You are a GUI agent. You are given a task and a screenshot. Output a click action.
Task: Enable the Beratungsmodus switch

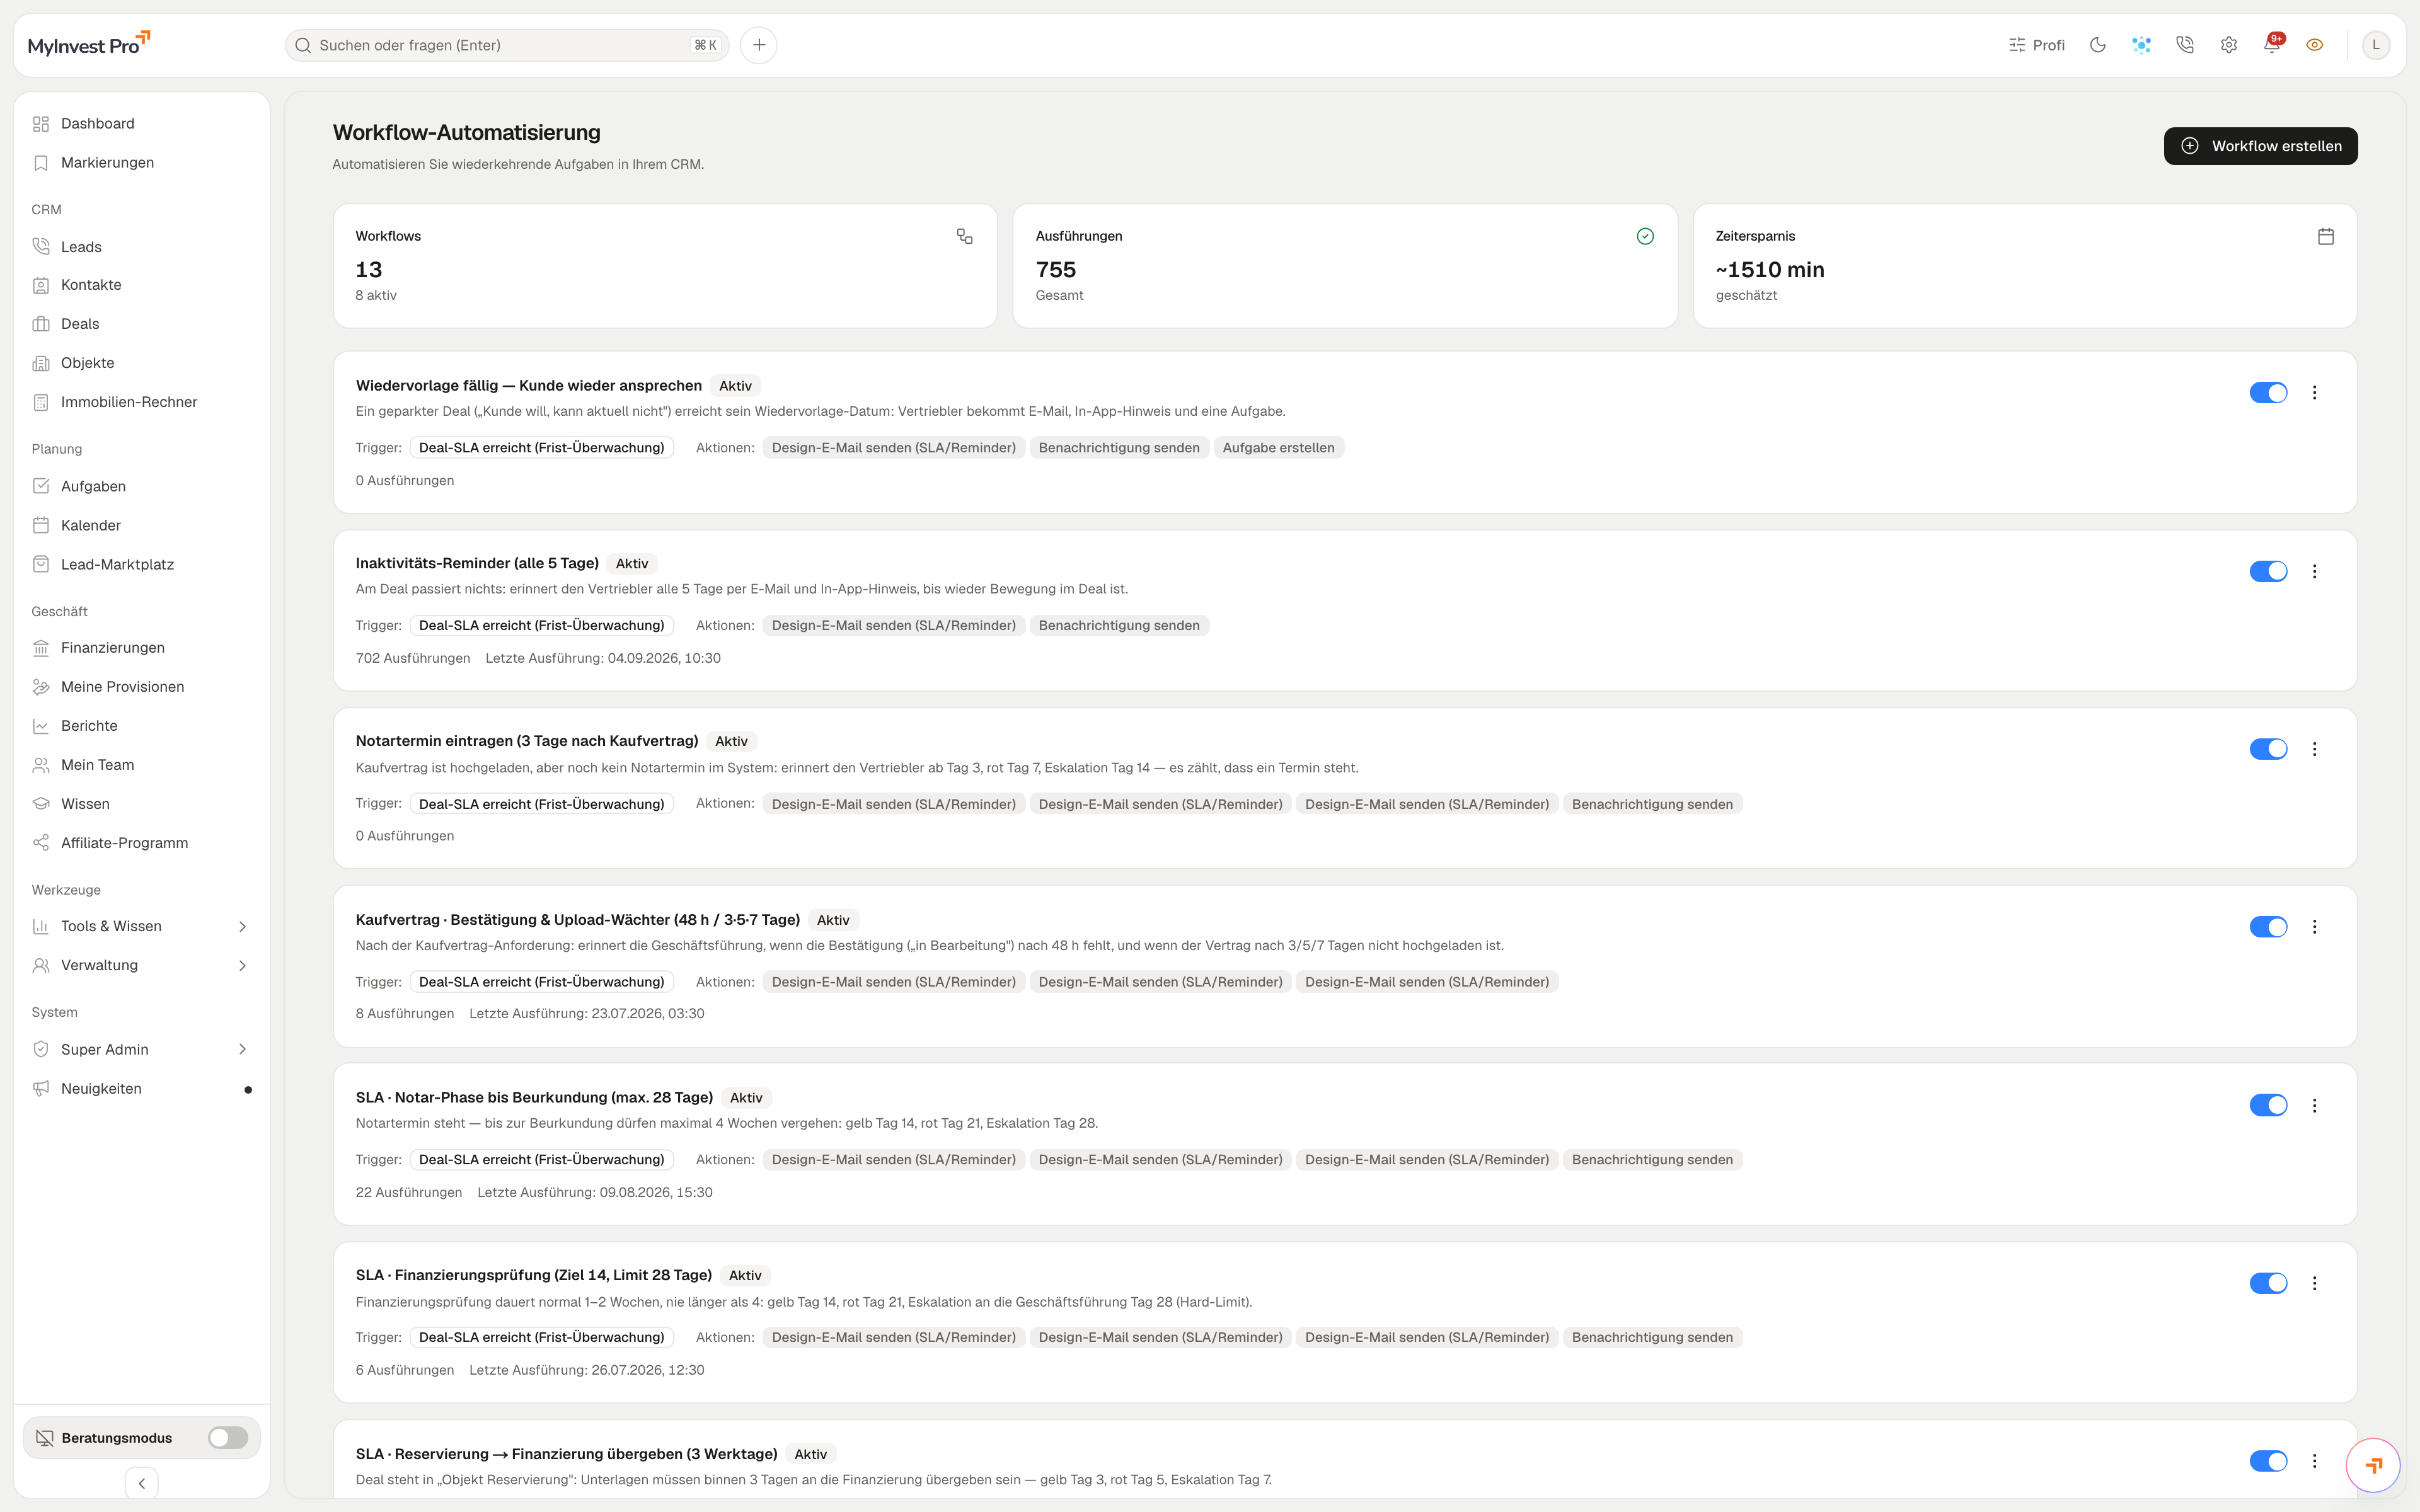(228, 1438)
